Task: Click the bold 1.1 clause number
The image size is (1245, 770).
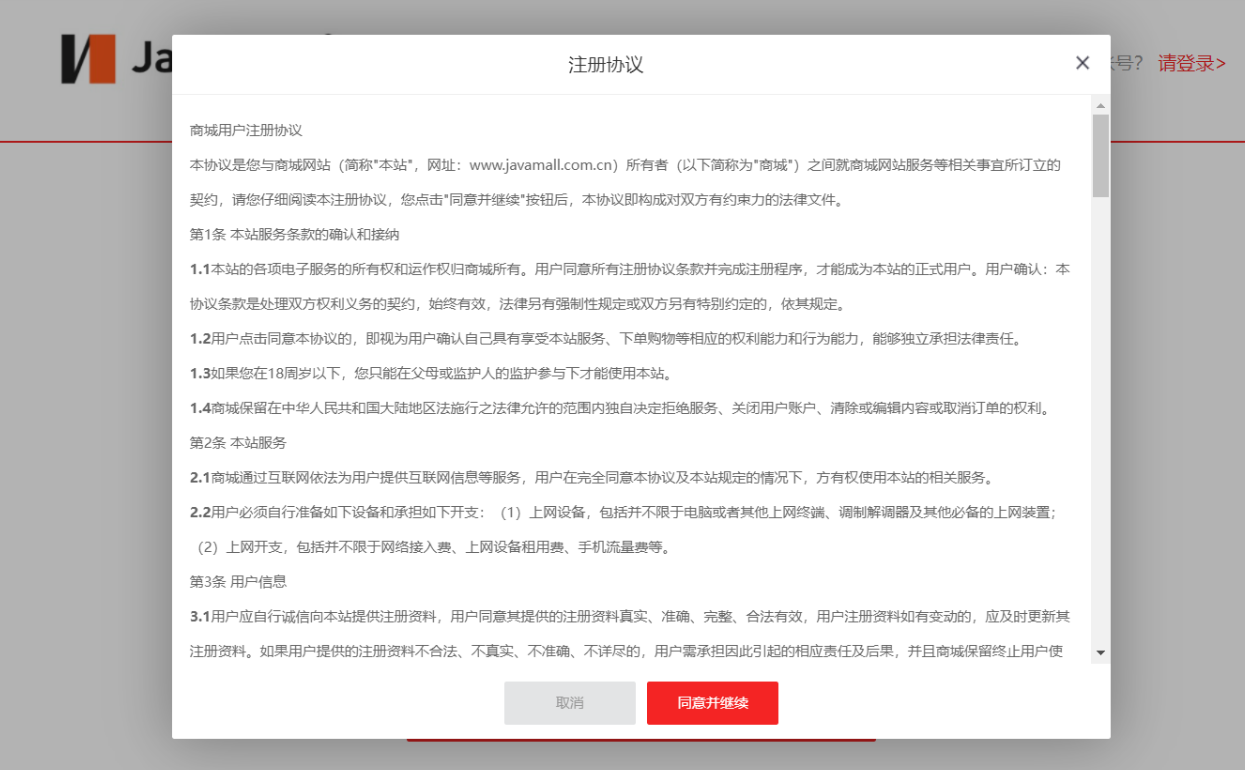Action: pos(200,270)
